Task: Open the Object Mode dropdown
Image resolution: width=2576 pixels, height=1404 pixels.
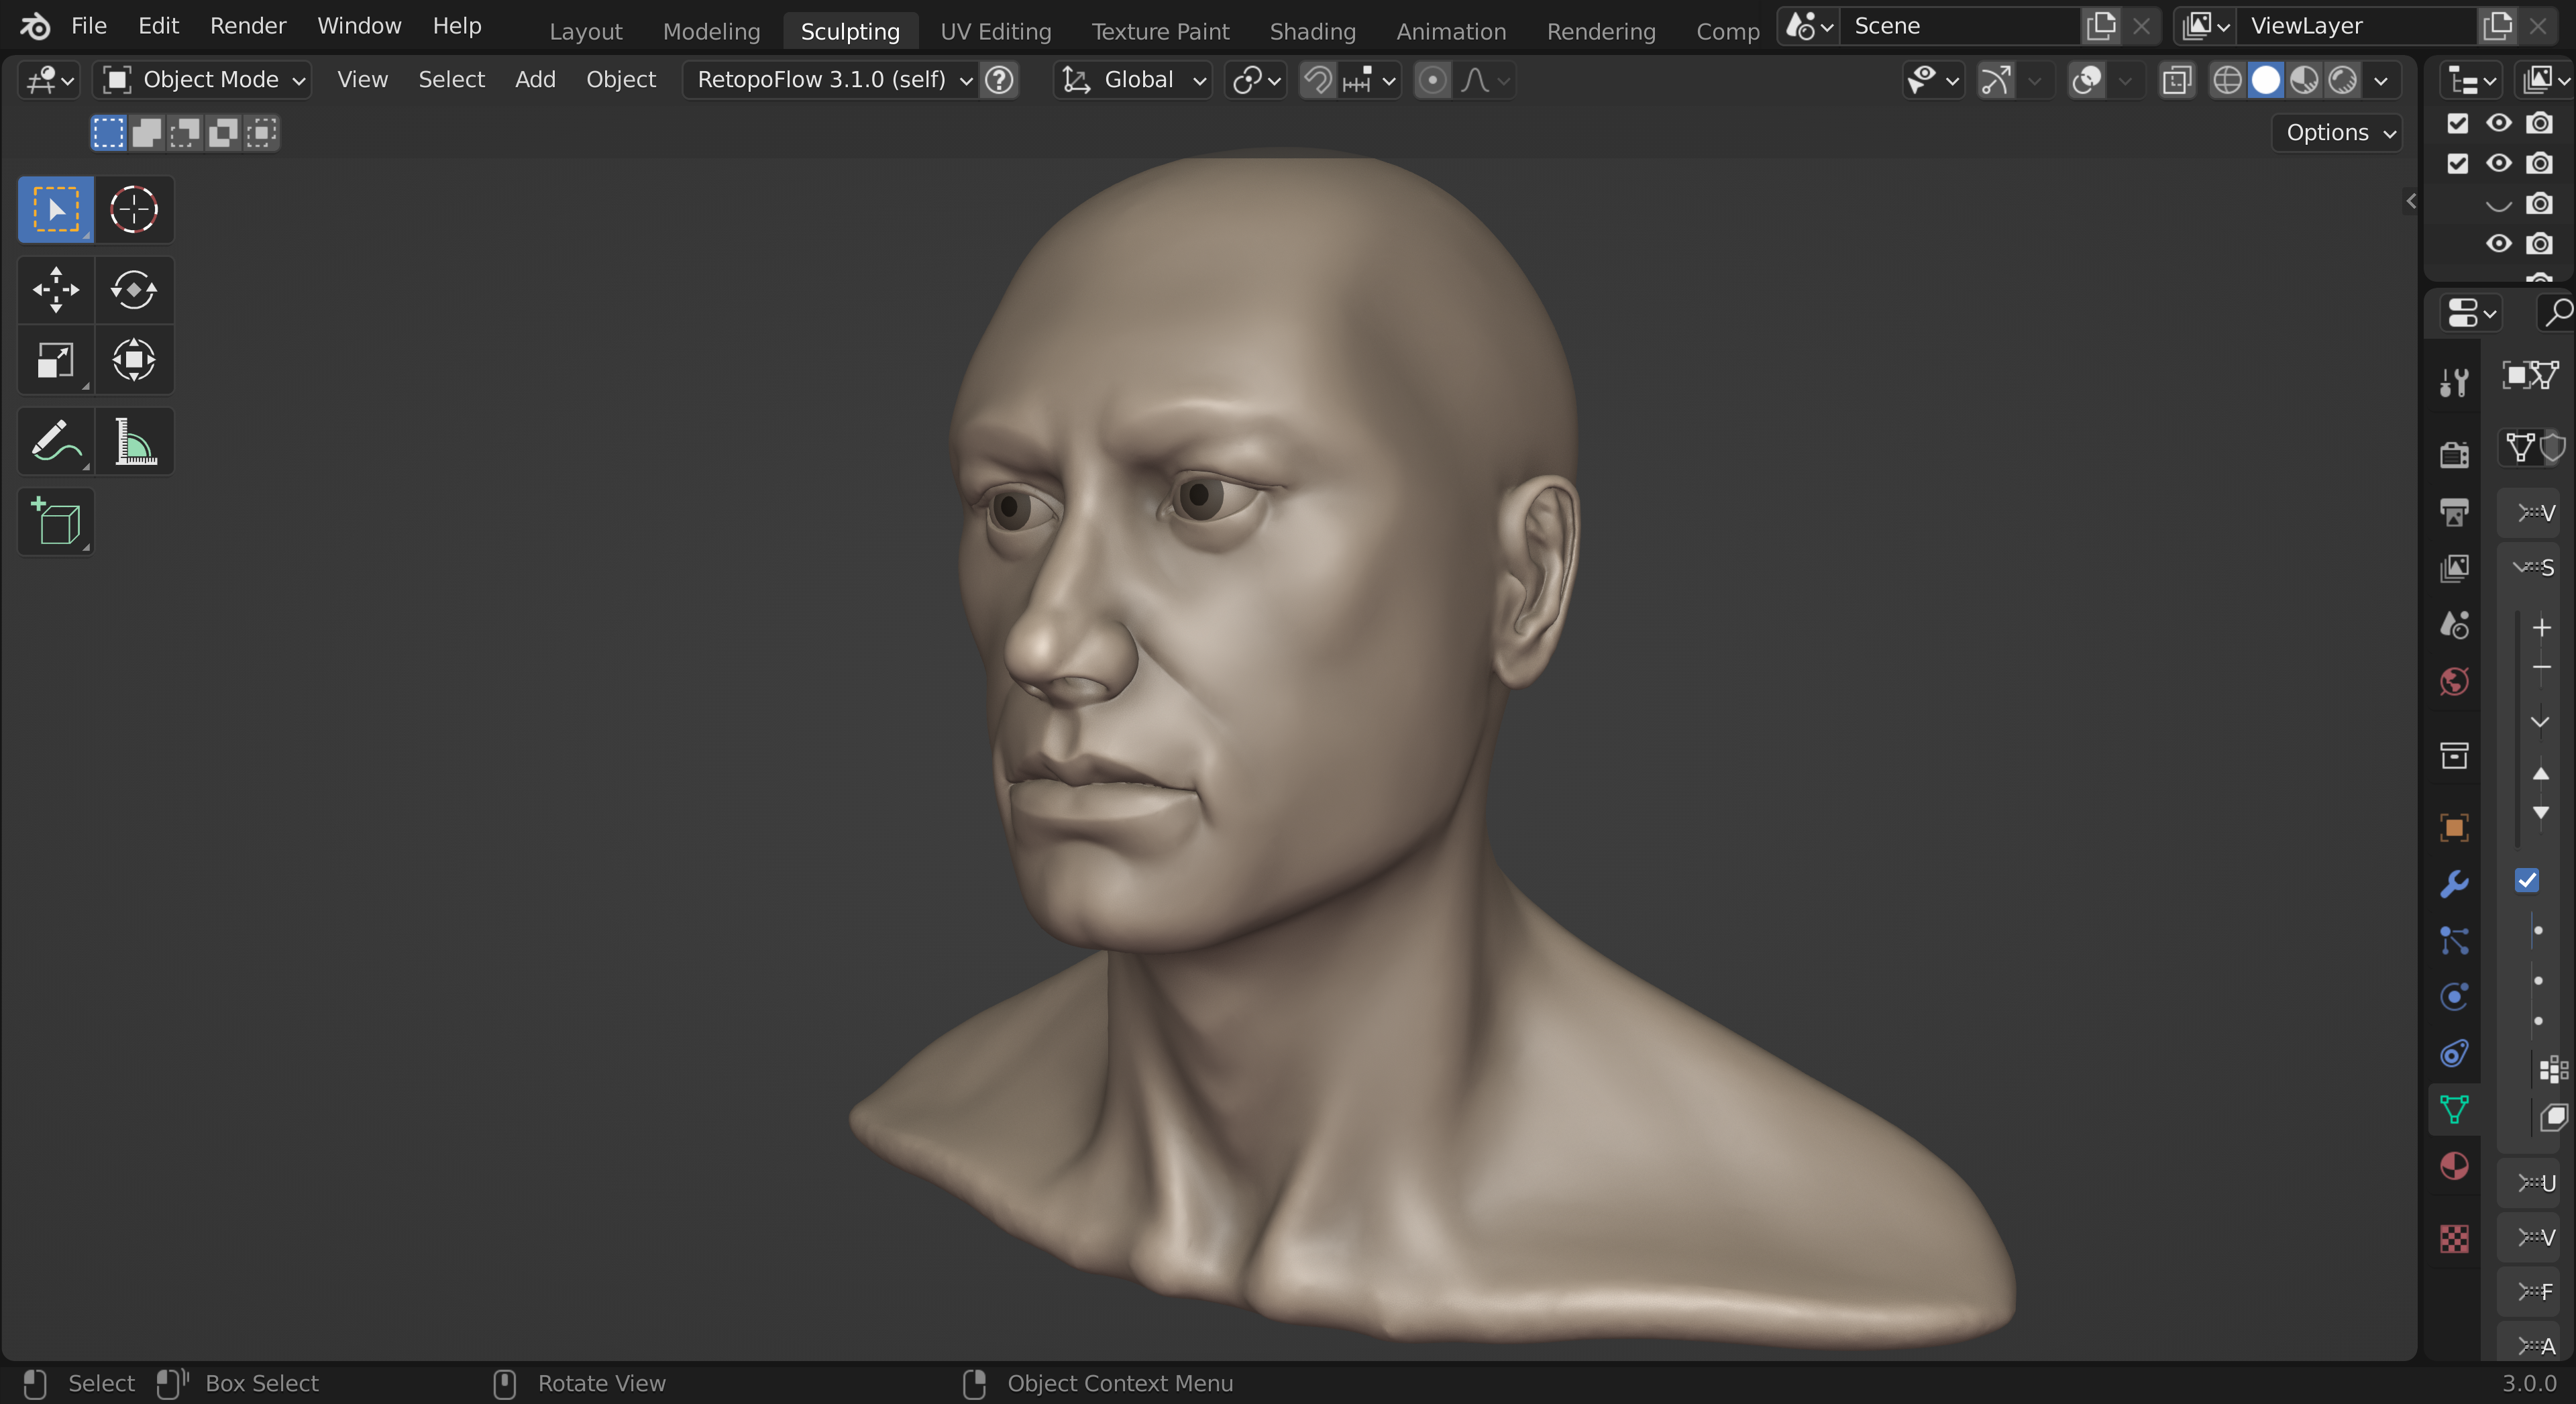Action: [x=203, y=80]
